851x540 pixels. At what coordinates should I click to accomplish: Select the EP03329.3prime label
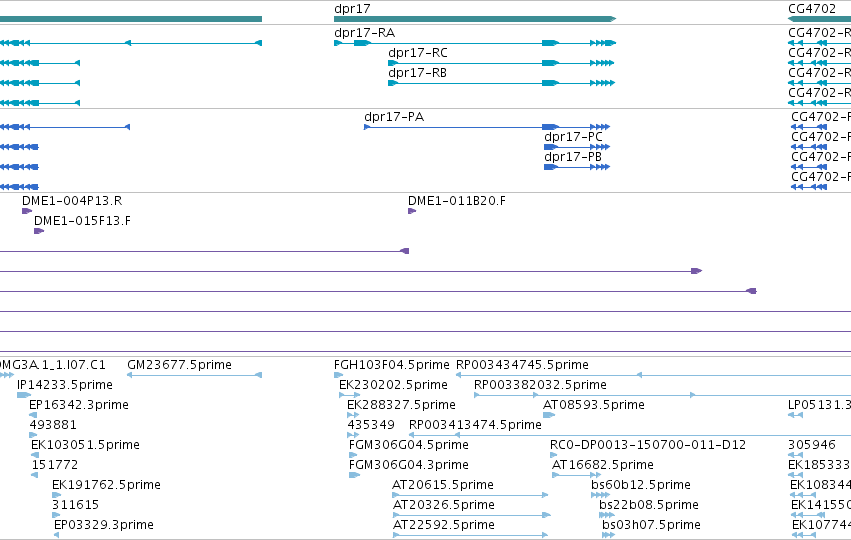click(x=104, y=525)
